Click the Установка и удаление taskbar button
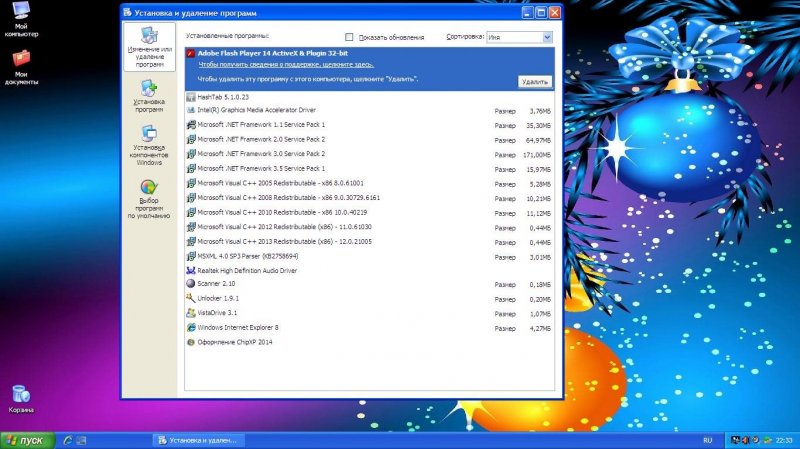 [198, 440]
